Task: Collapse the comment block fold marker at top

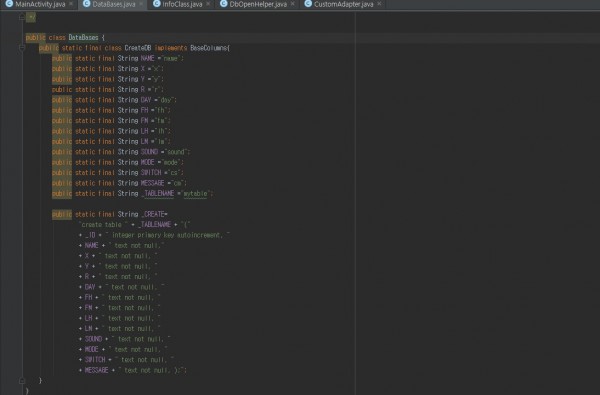Action: (22, 17)
